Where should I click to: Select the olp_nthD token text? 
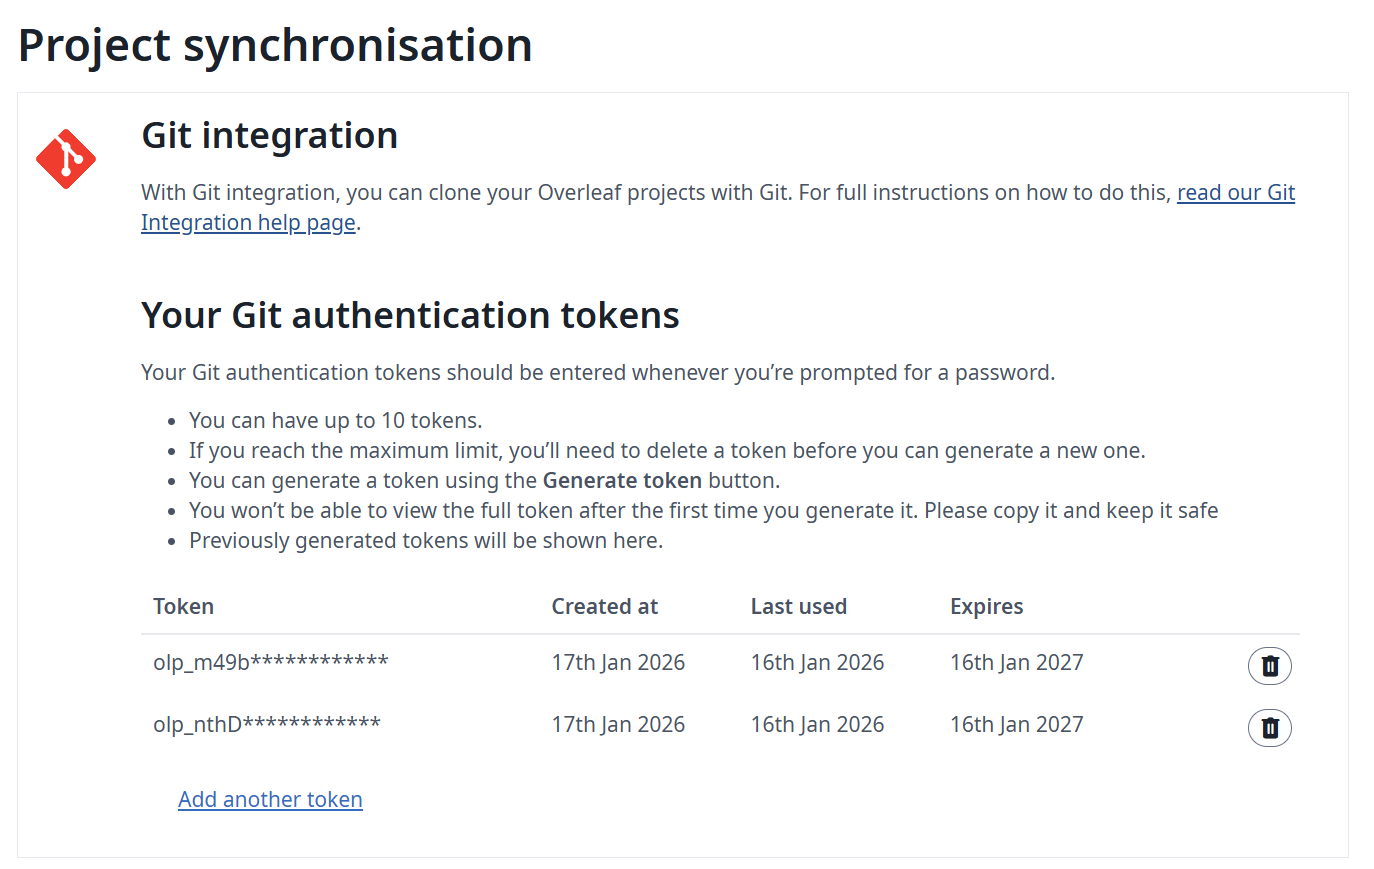[x=266, y=725]
